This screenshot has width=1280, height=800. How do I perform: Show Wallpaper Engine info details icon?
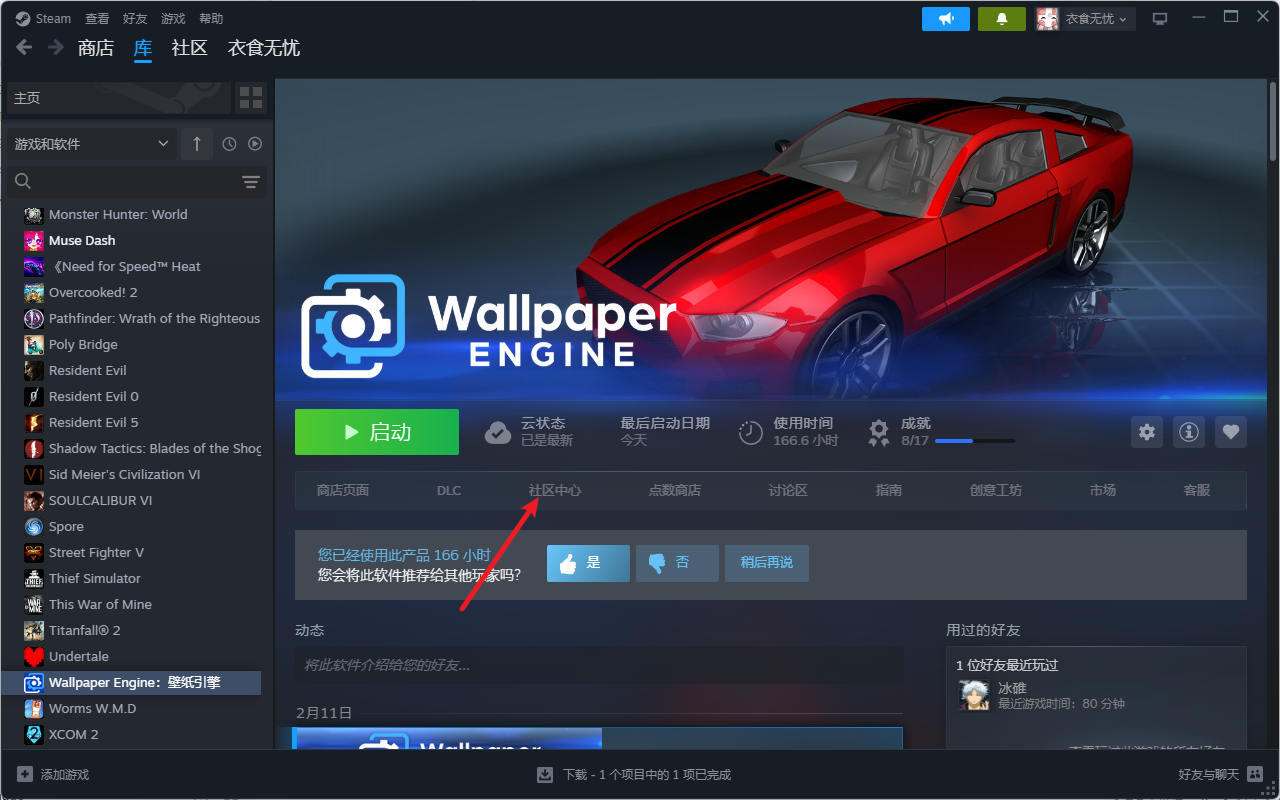pyautogui.click(x=1189, y=432)
